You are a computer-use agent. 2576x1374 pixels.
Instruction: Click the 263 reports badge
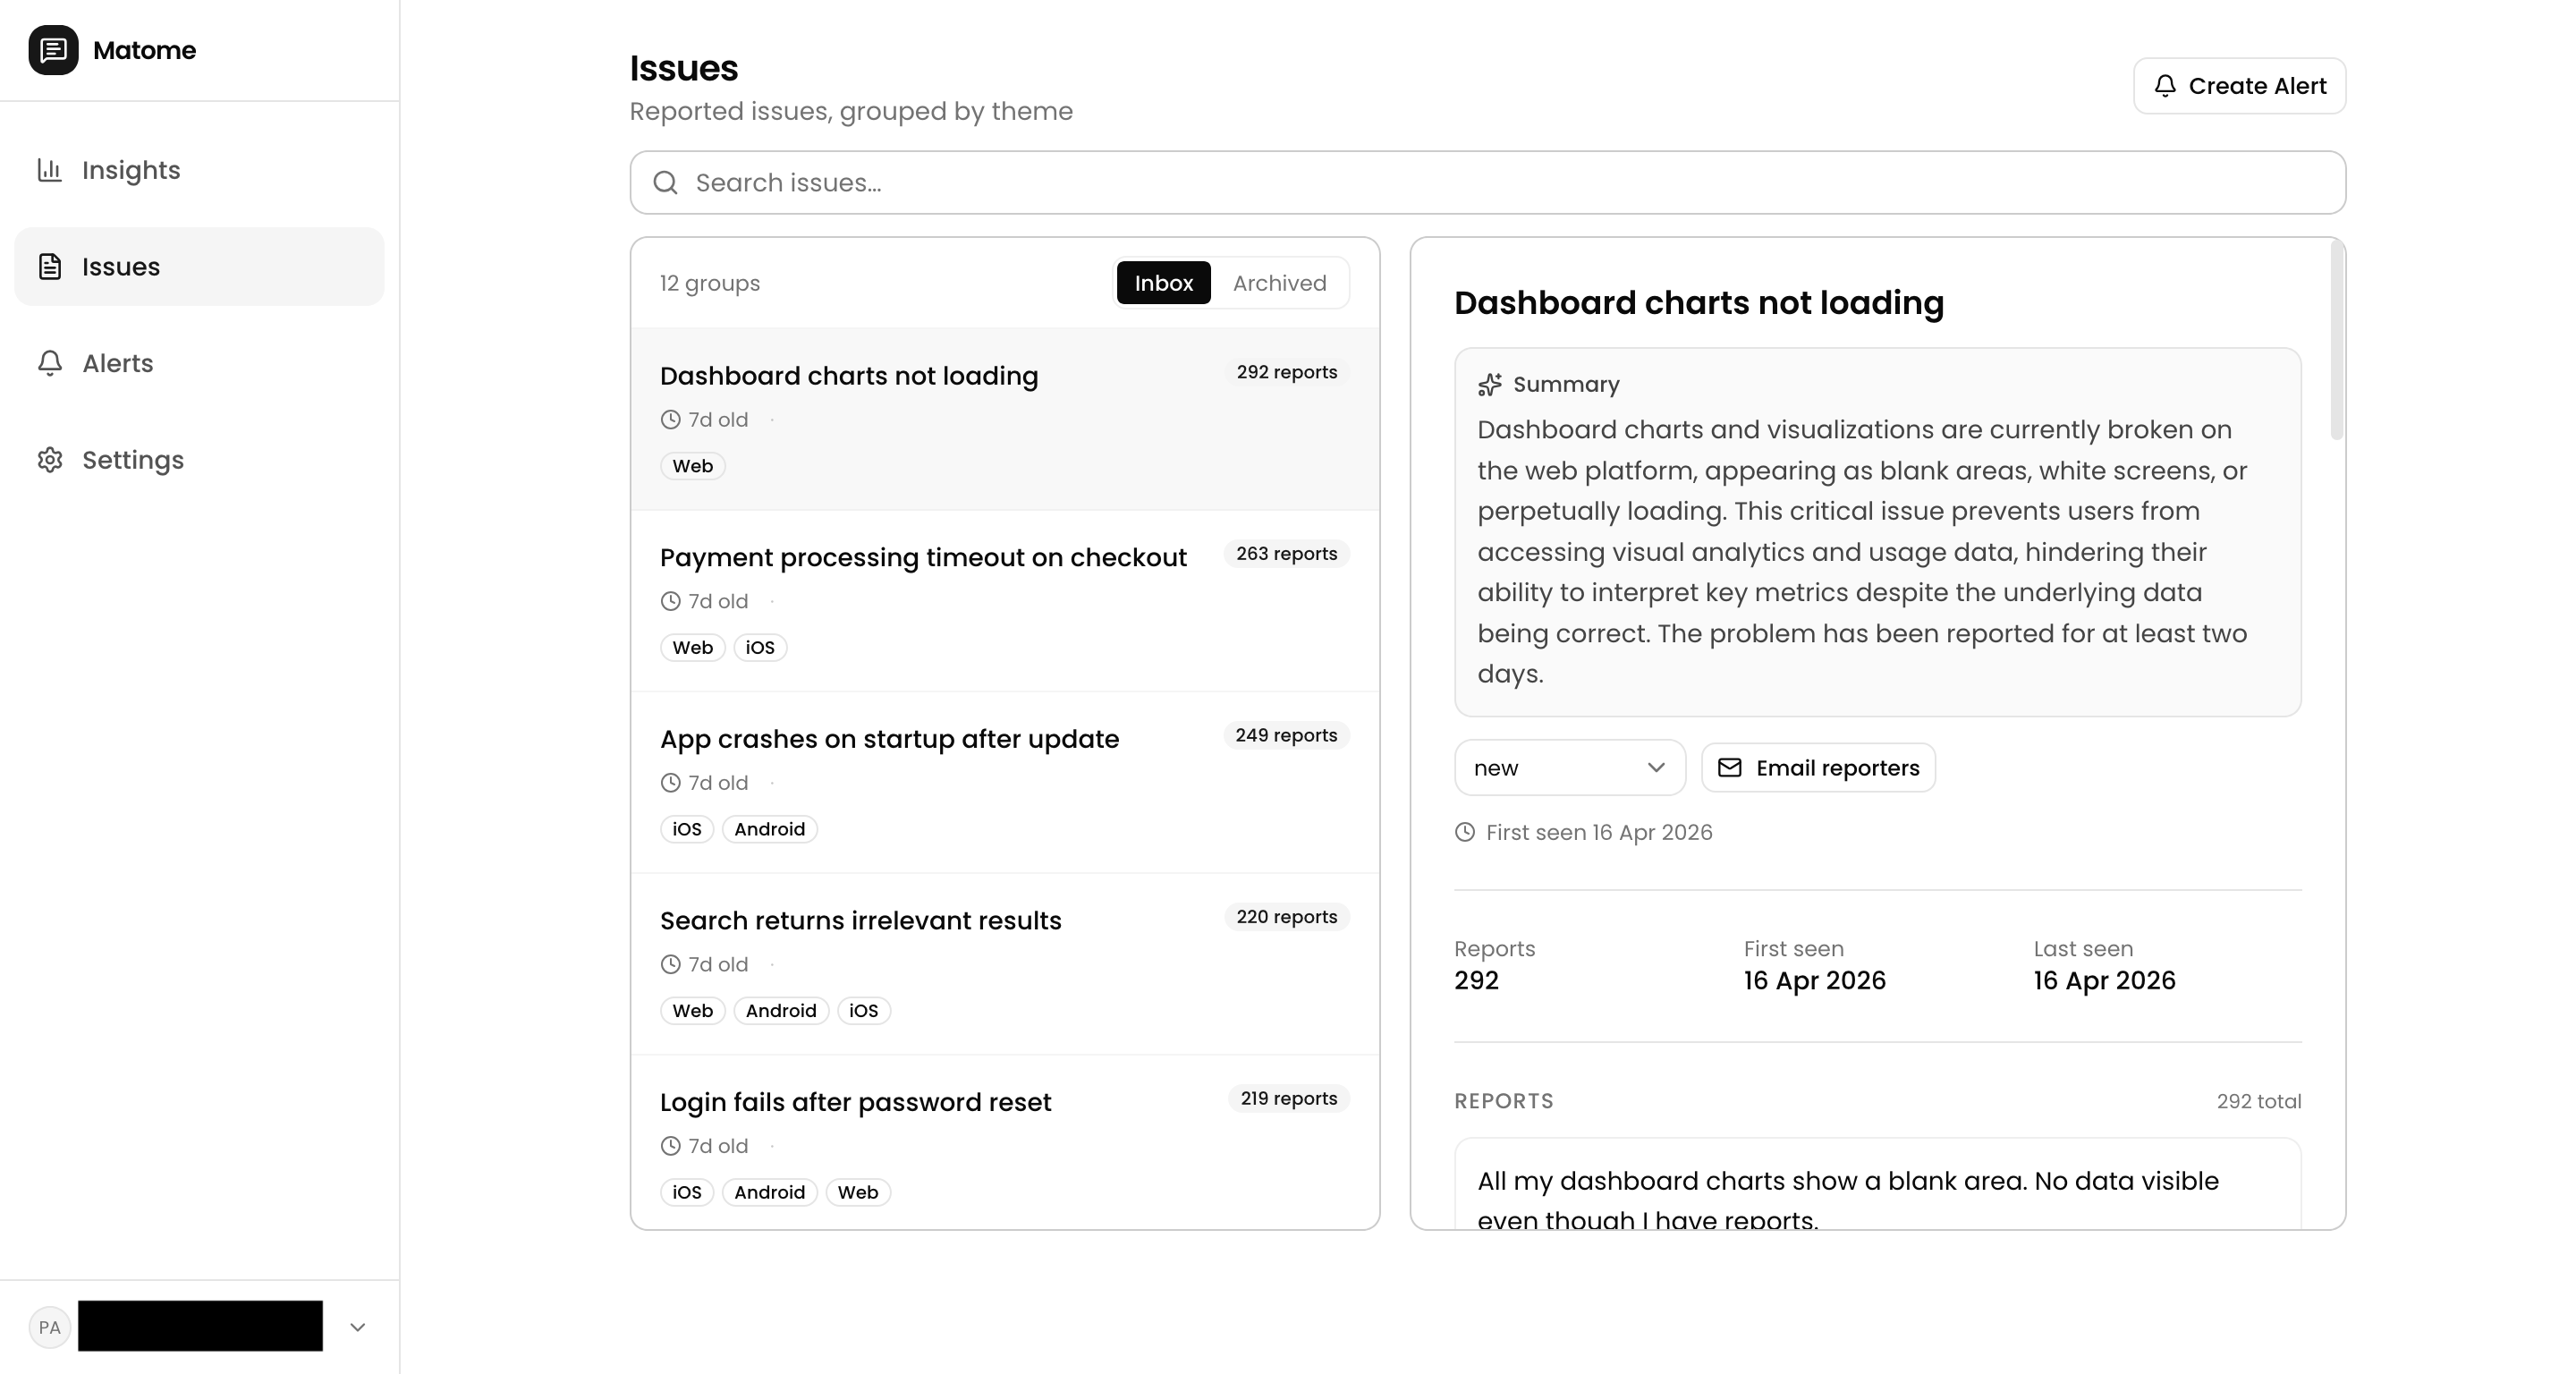(1286, 554)
